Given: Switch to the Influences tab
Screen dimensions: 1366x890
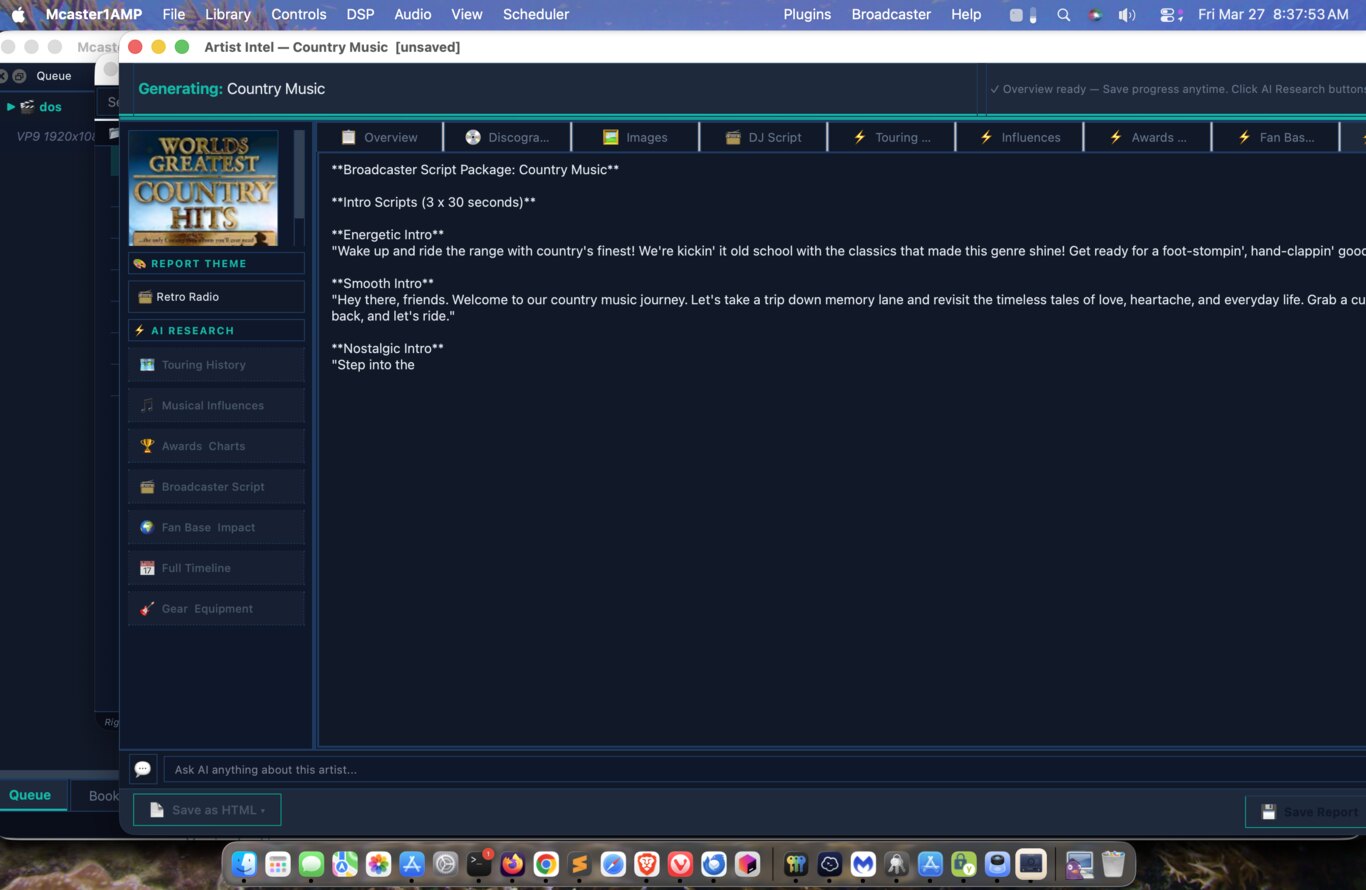Looking at the screenshot, I should [x=1019, y=137].
